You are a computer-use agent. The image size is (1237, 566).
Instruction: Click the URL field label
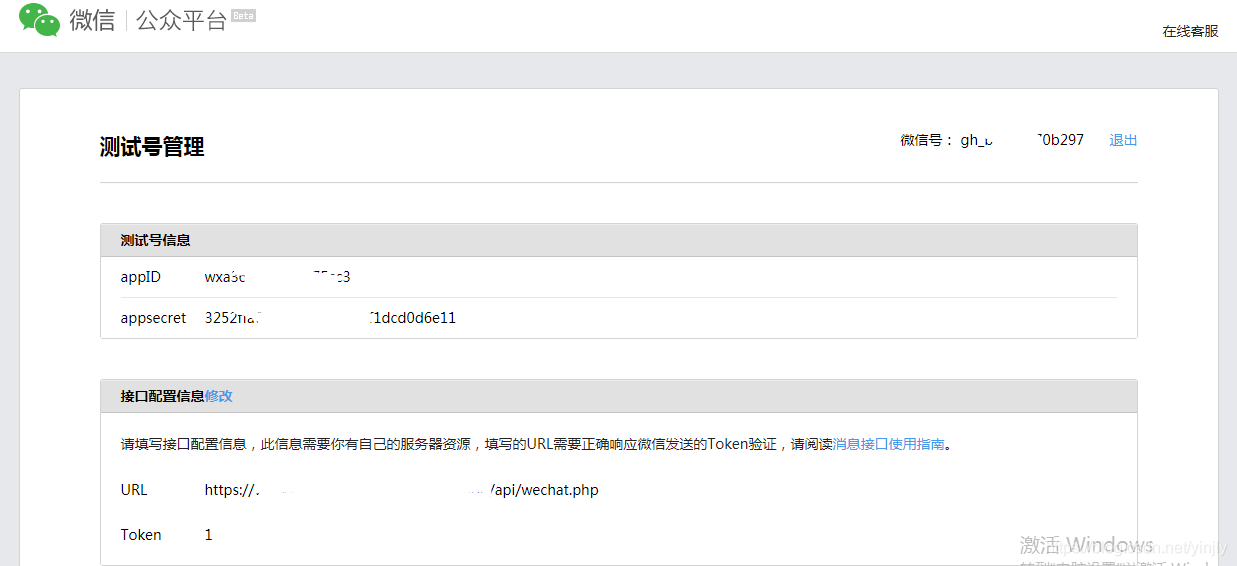(x=134, y=490)
